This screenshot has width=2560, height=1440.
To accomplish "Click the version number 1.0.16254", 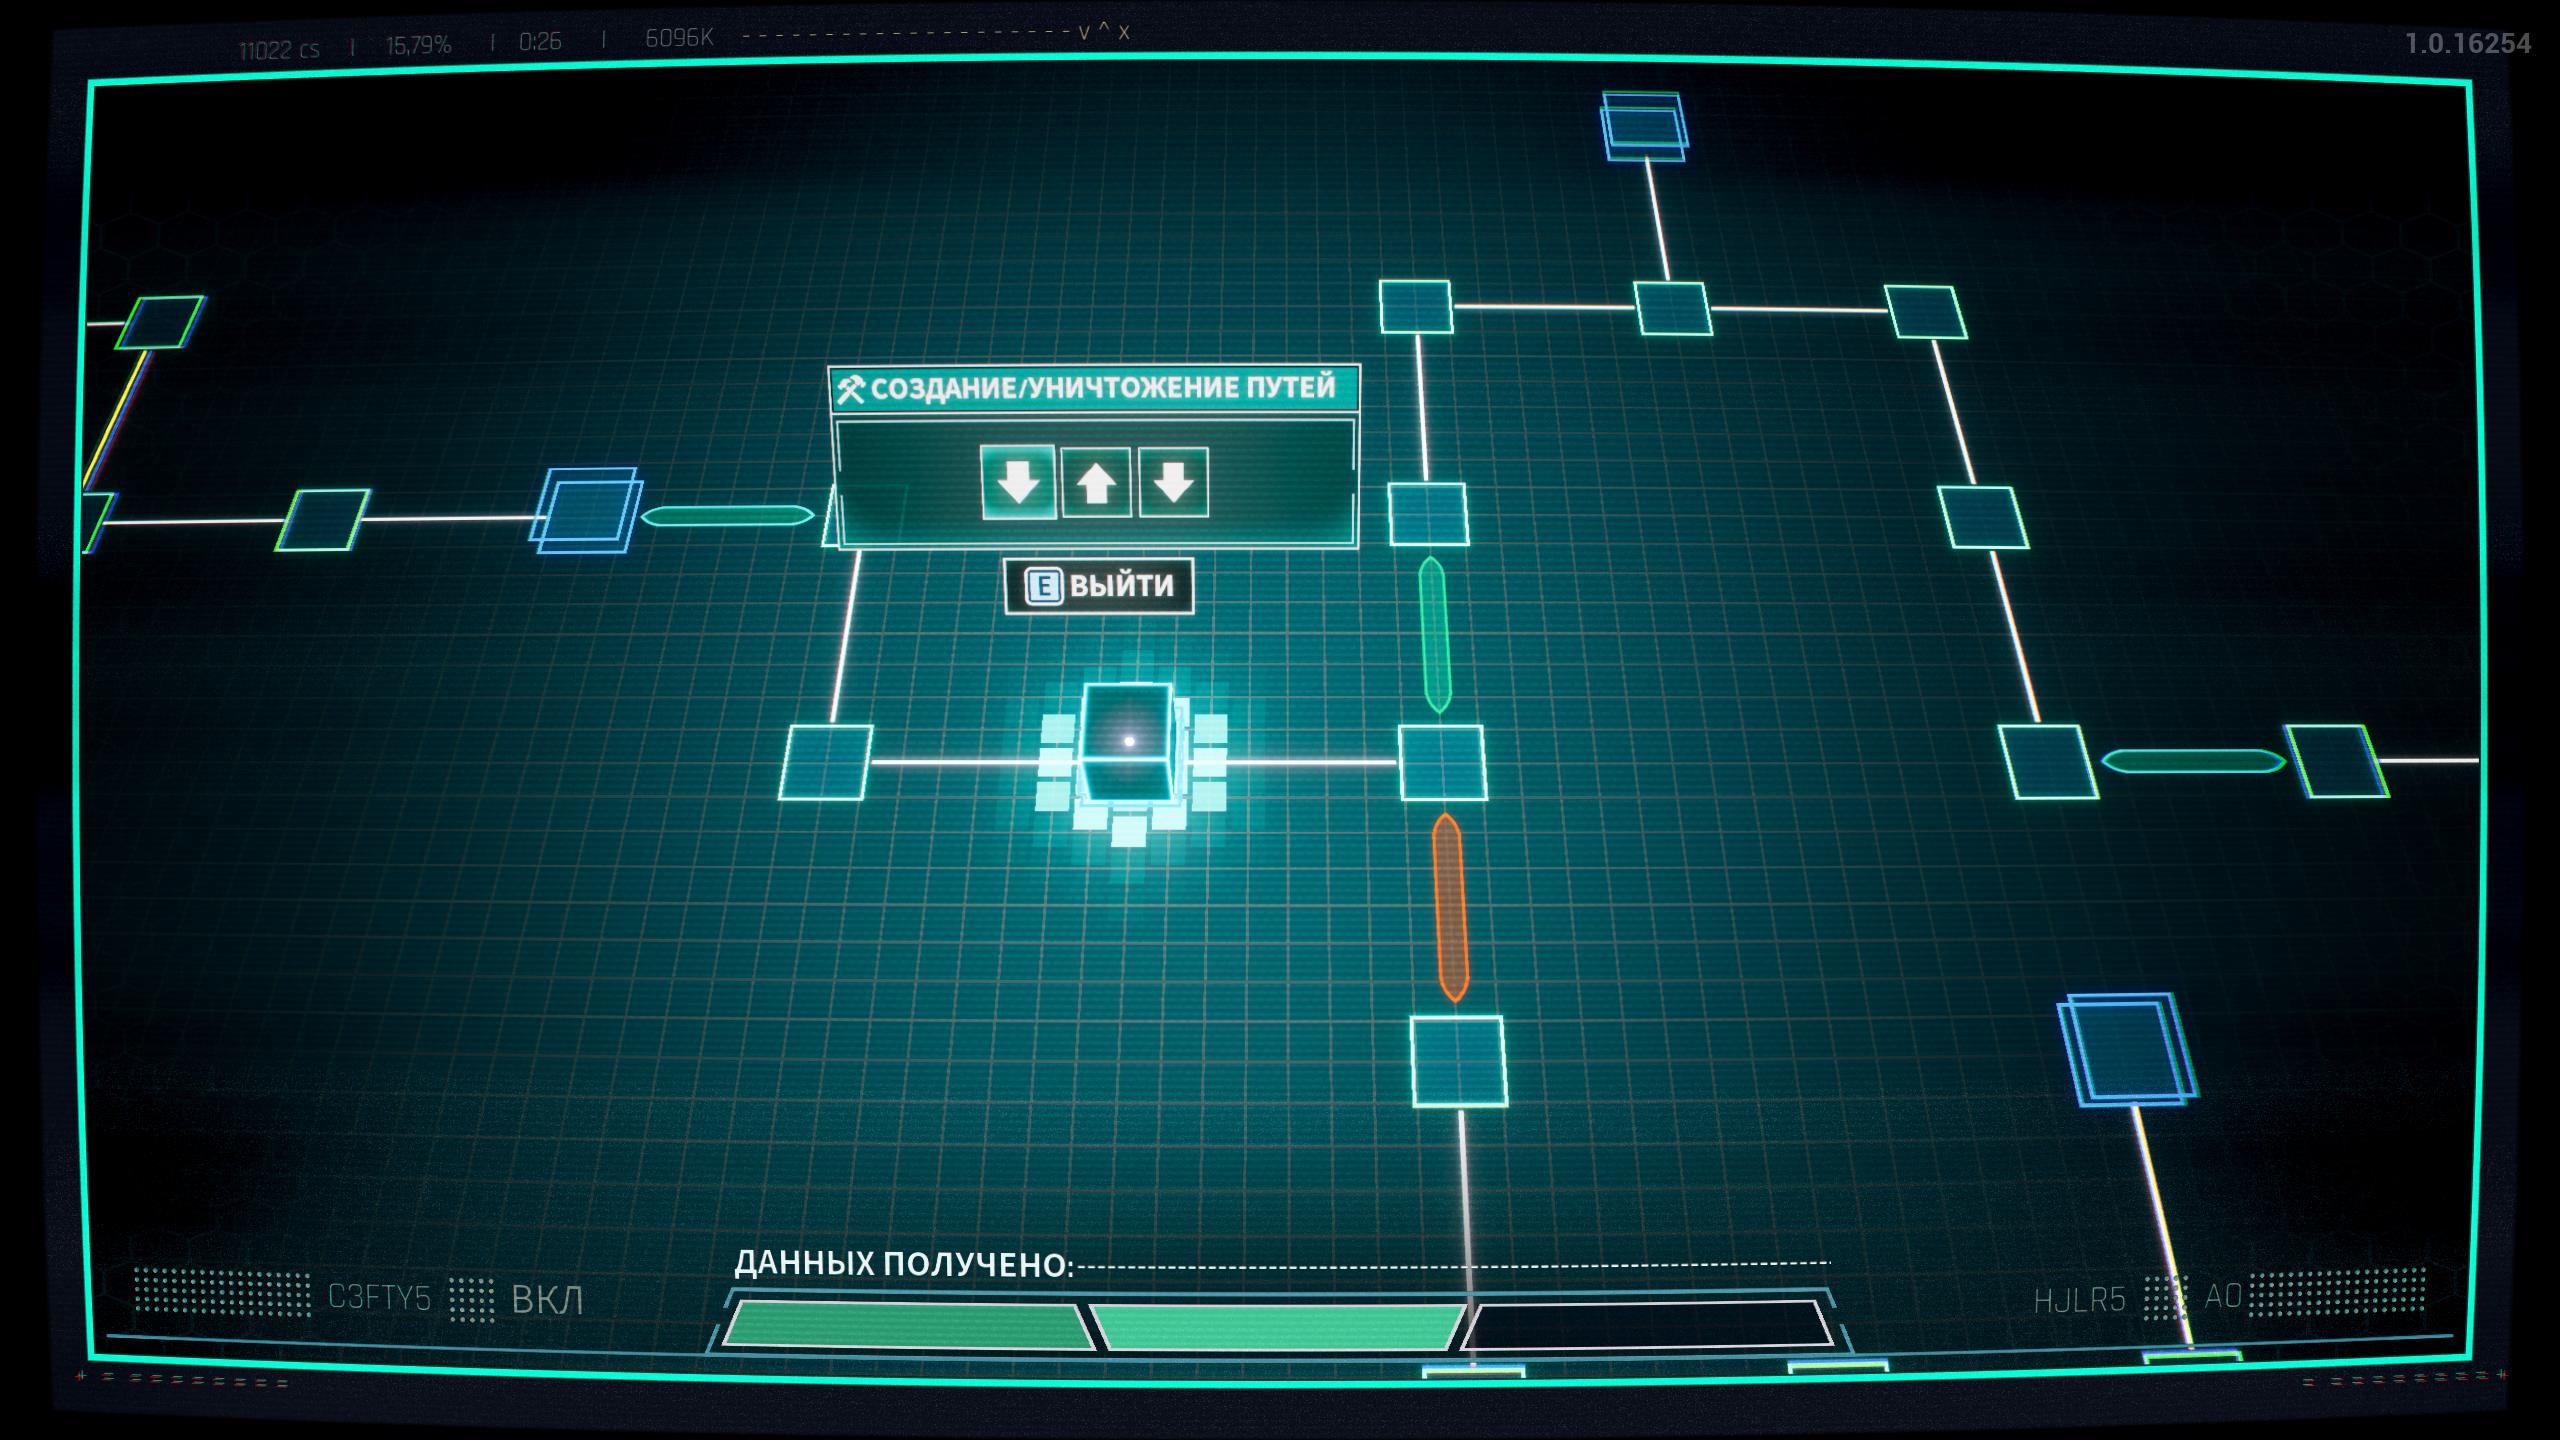I will pyautogui.click(x=2467, y=44).
